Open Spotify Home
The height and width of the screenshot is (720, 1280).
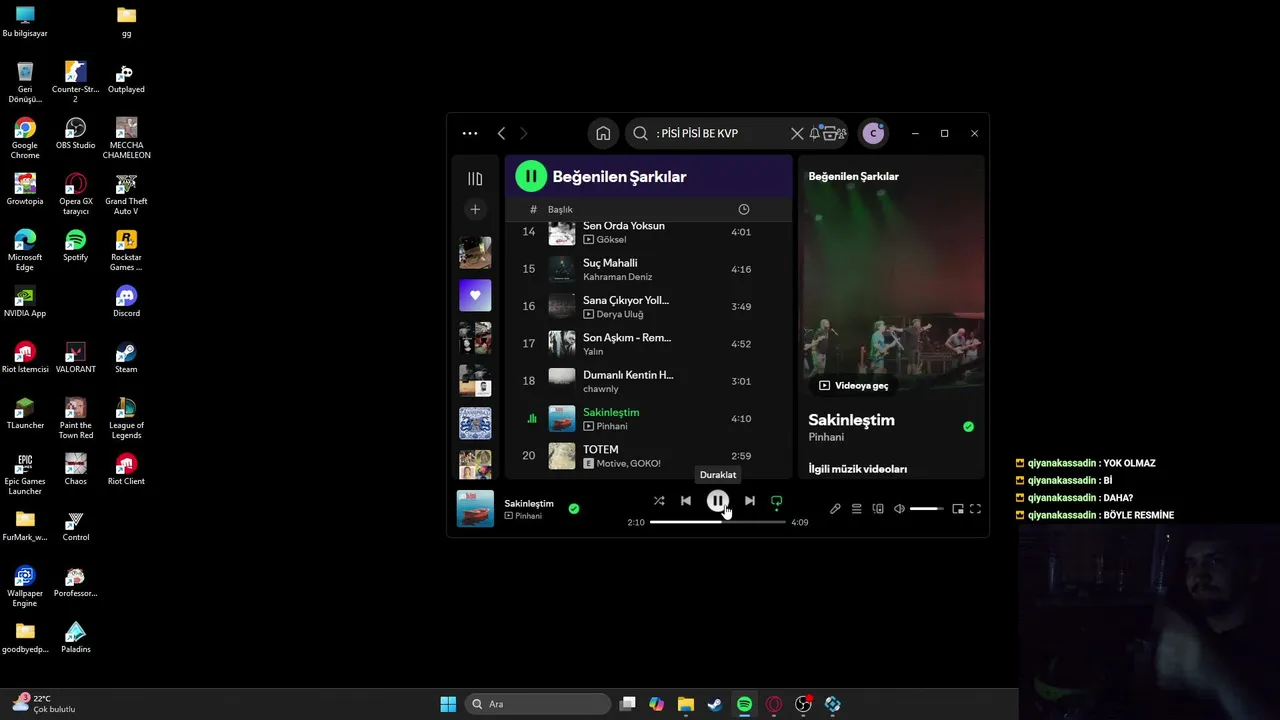pyautogui.click(x=603, y=133)
